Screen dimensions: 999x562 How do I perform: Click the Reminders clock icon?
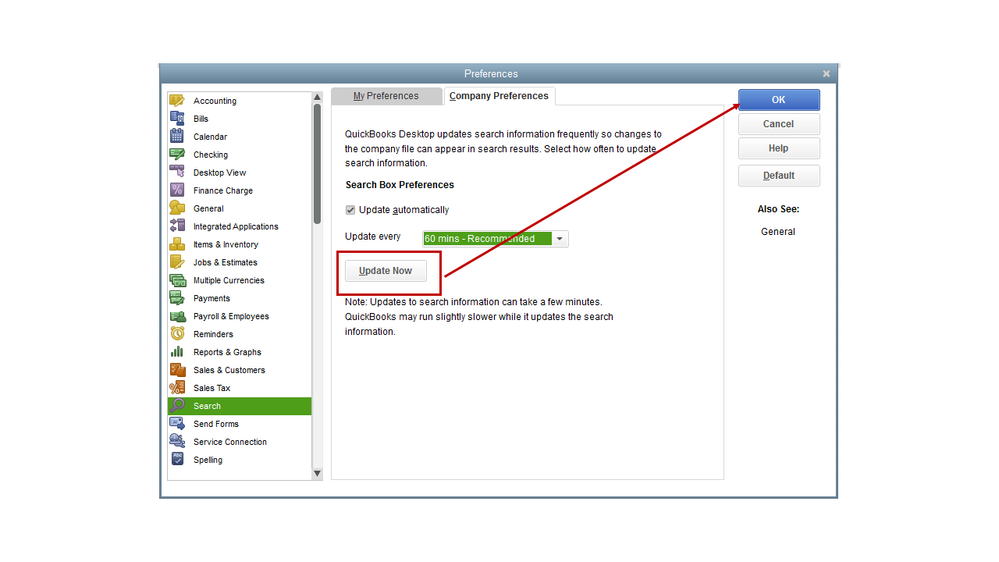coord(177,334)
